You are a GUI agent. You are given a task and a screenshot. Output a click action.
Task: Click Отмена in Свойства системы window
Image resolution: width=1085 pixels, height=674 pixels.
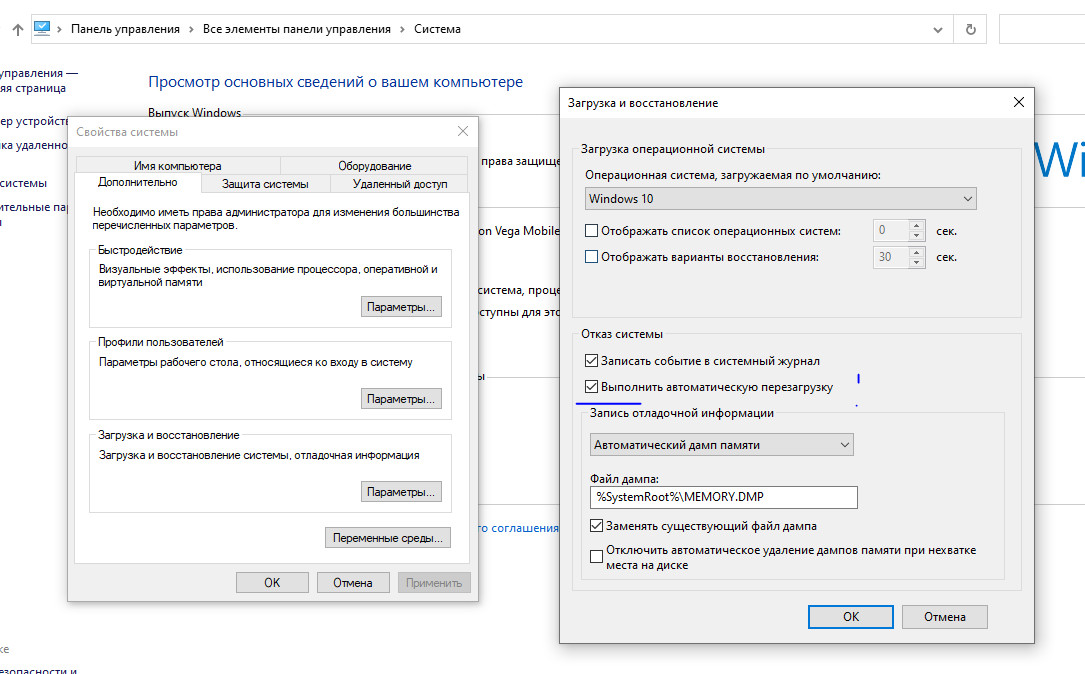point(353,583)
